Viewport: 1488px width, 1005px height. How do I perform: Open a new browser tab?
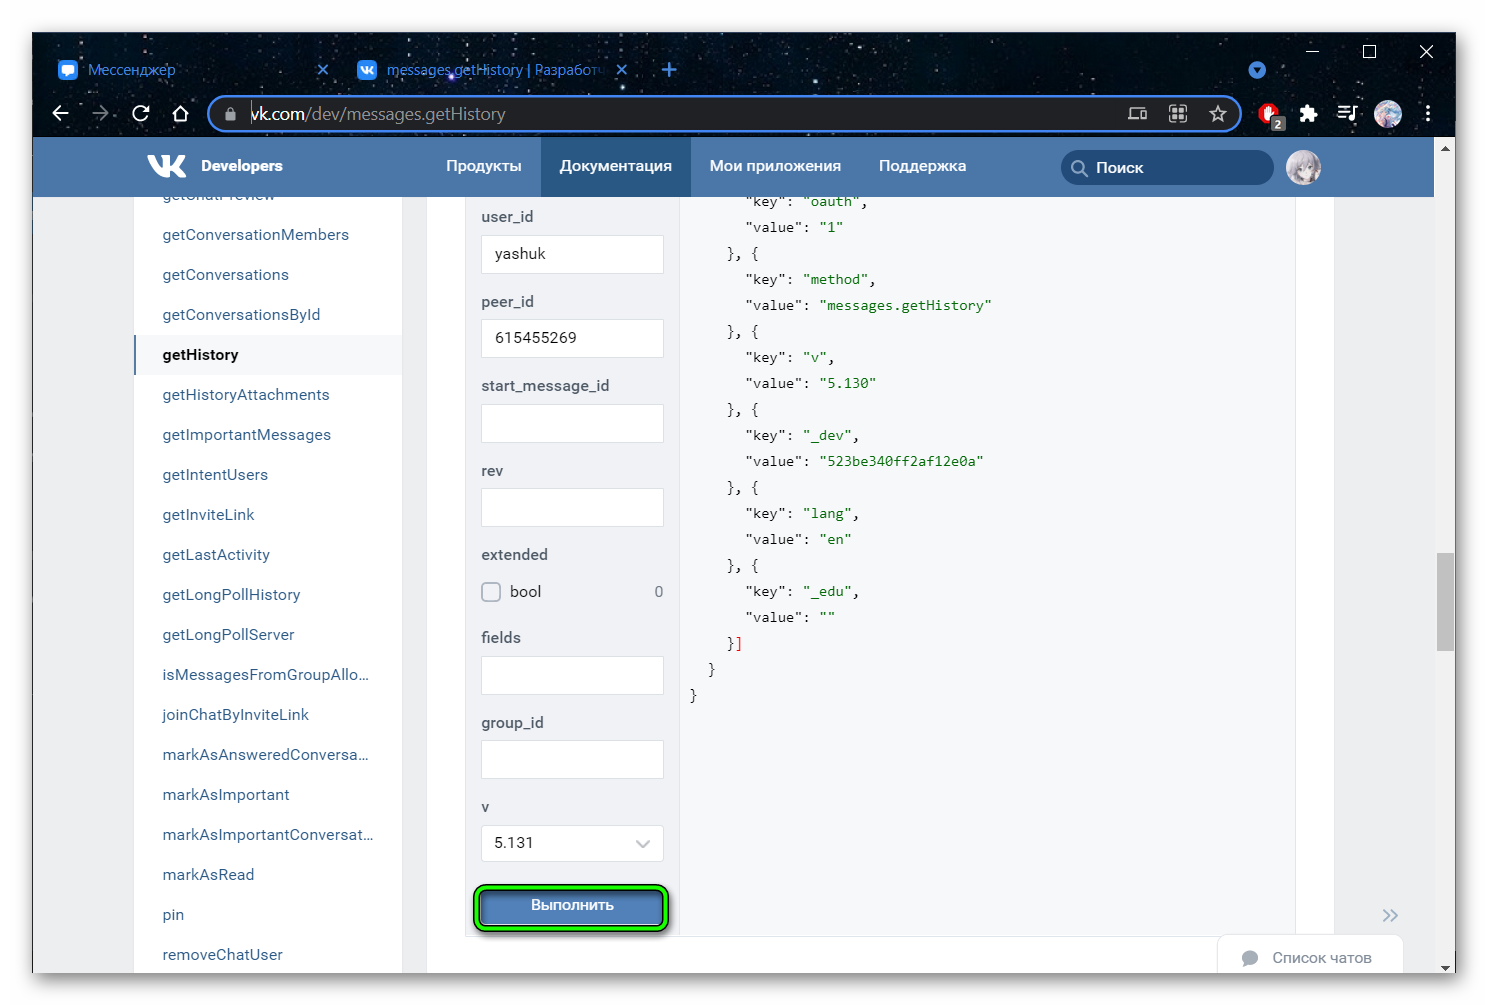669,70
